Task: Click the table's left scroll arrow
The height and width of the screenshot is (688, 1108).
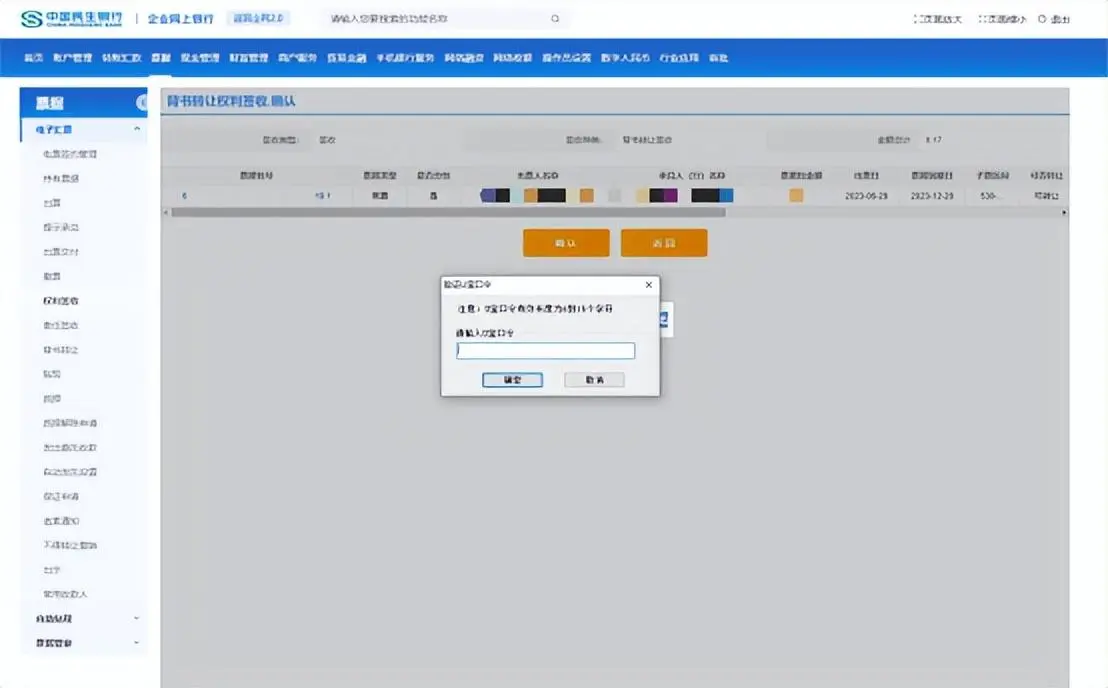Action: [166, 212]
